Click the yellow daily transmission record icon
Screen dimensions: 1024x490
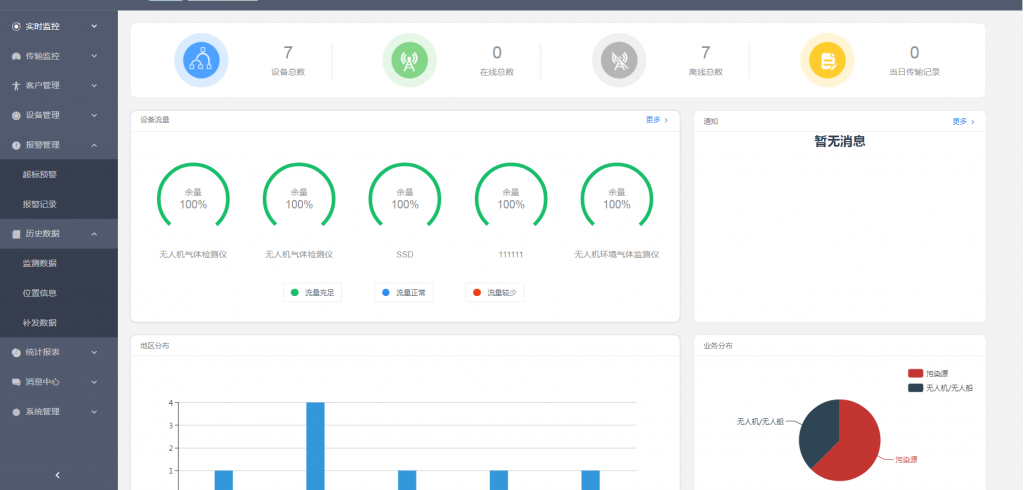pyautogui.click(x=827, y=61)
